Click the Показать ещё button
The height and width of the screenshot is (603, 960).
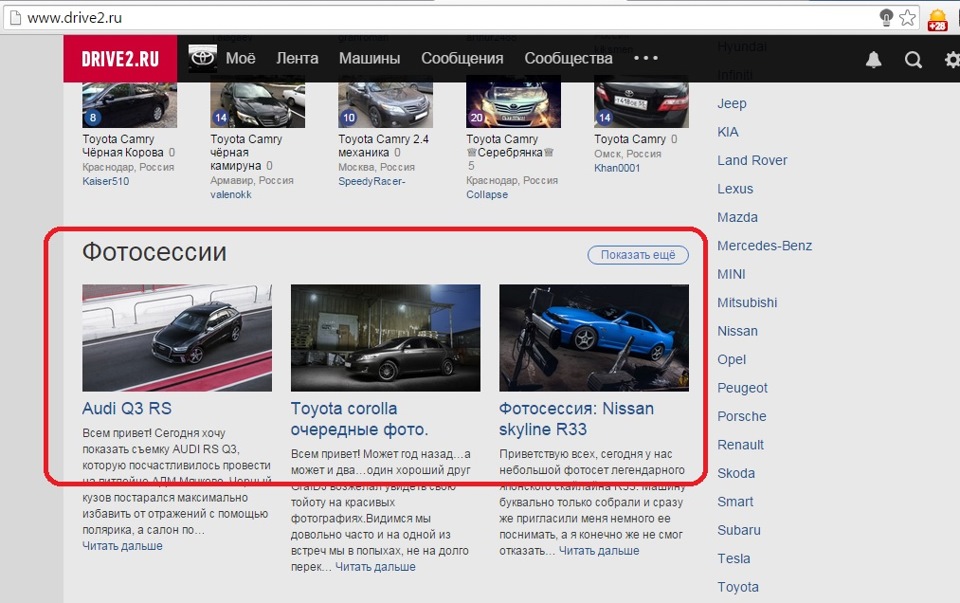(x=638, y=255)
